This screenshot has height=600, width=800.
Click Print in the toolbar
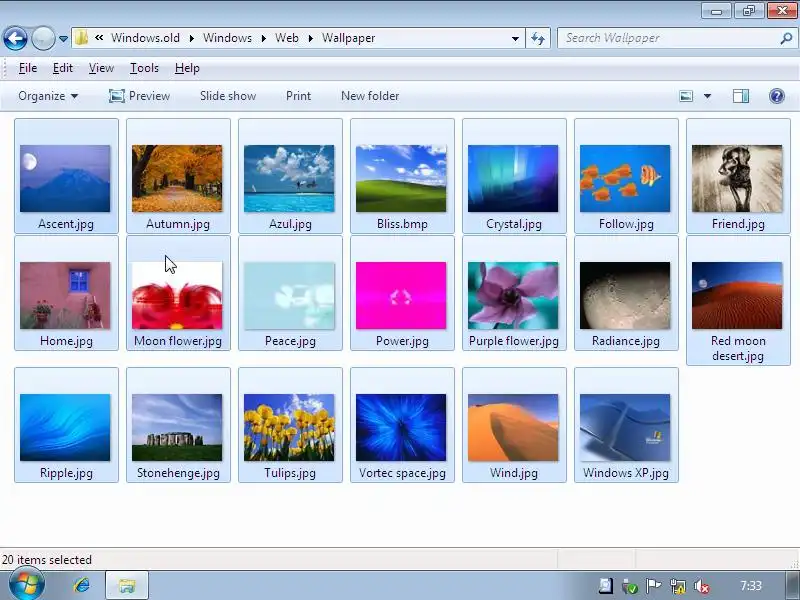pyautogui.click(x=298, y=96)
